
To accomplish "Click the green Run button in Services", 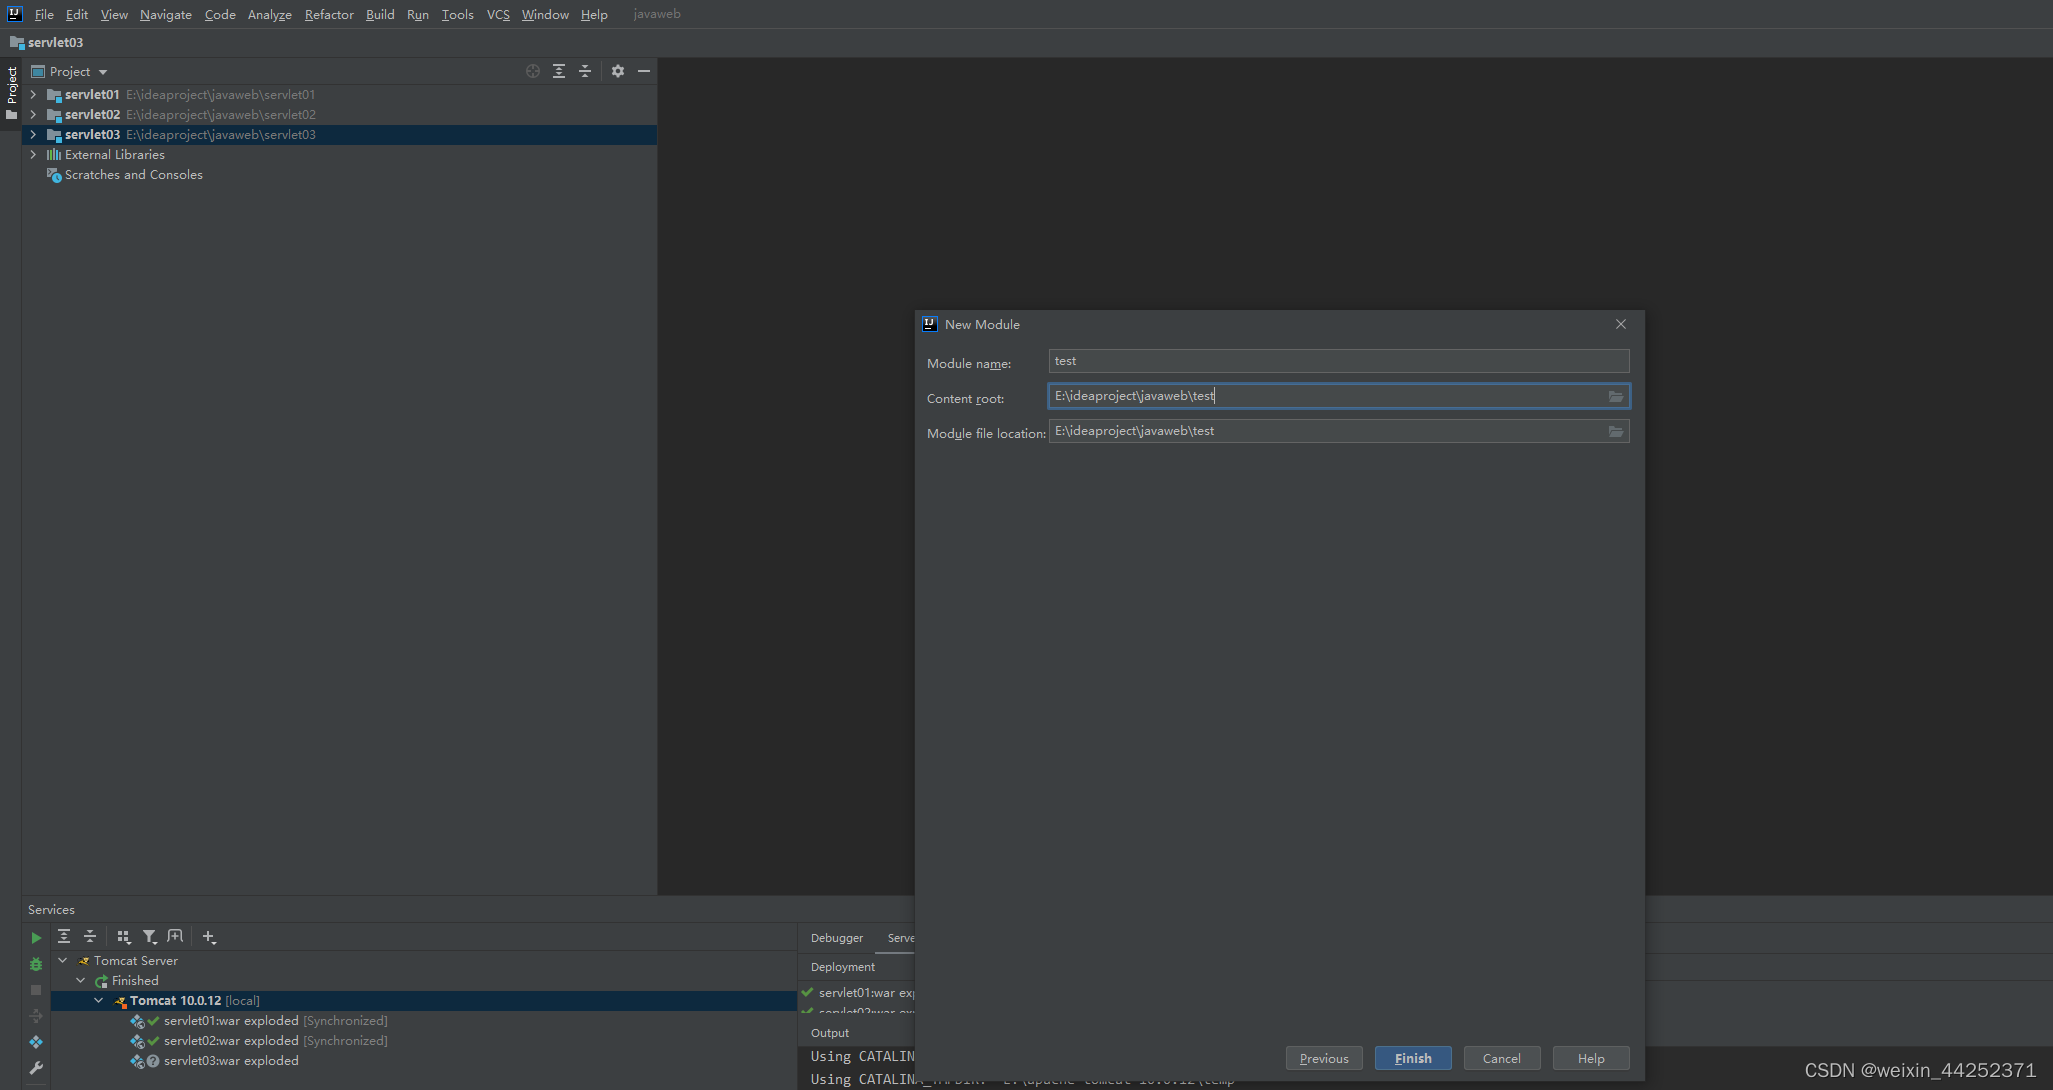I will tap(36, 938).
